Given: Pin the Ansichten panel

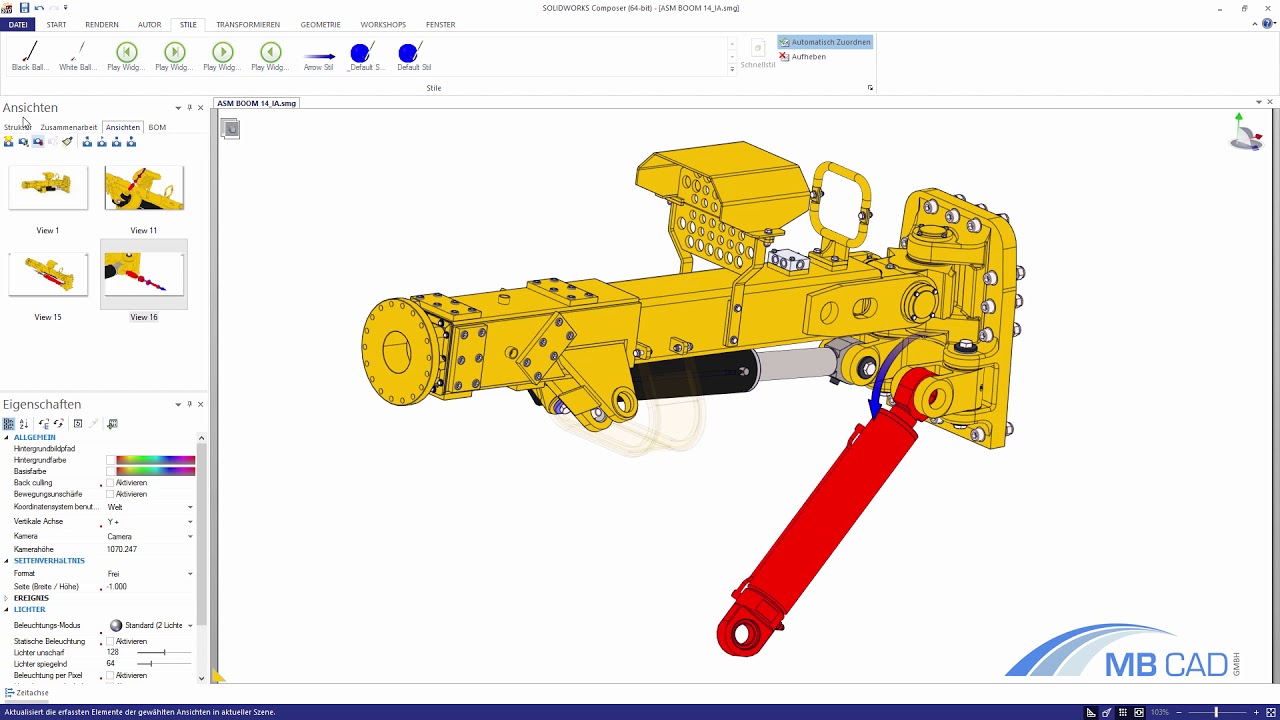Looking at the screenshot, I should pyautogui.click(x=189, y=108).
